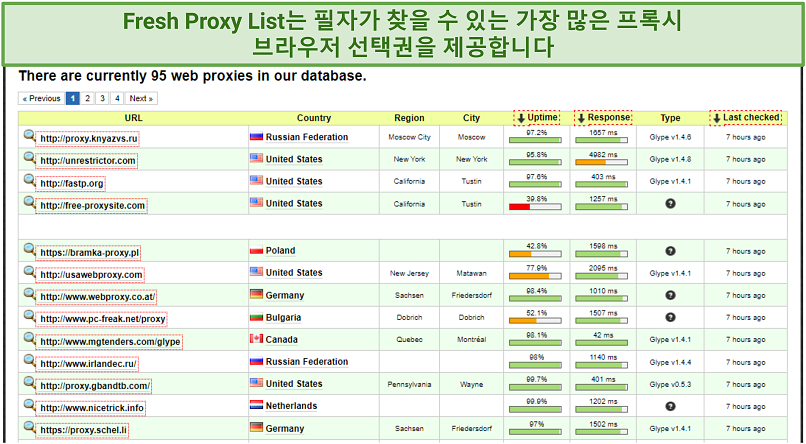Click magnifier icon beside proxy.gbandtb.com
The height and width of the screenshot is (444, 806).
[29, 383]
